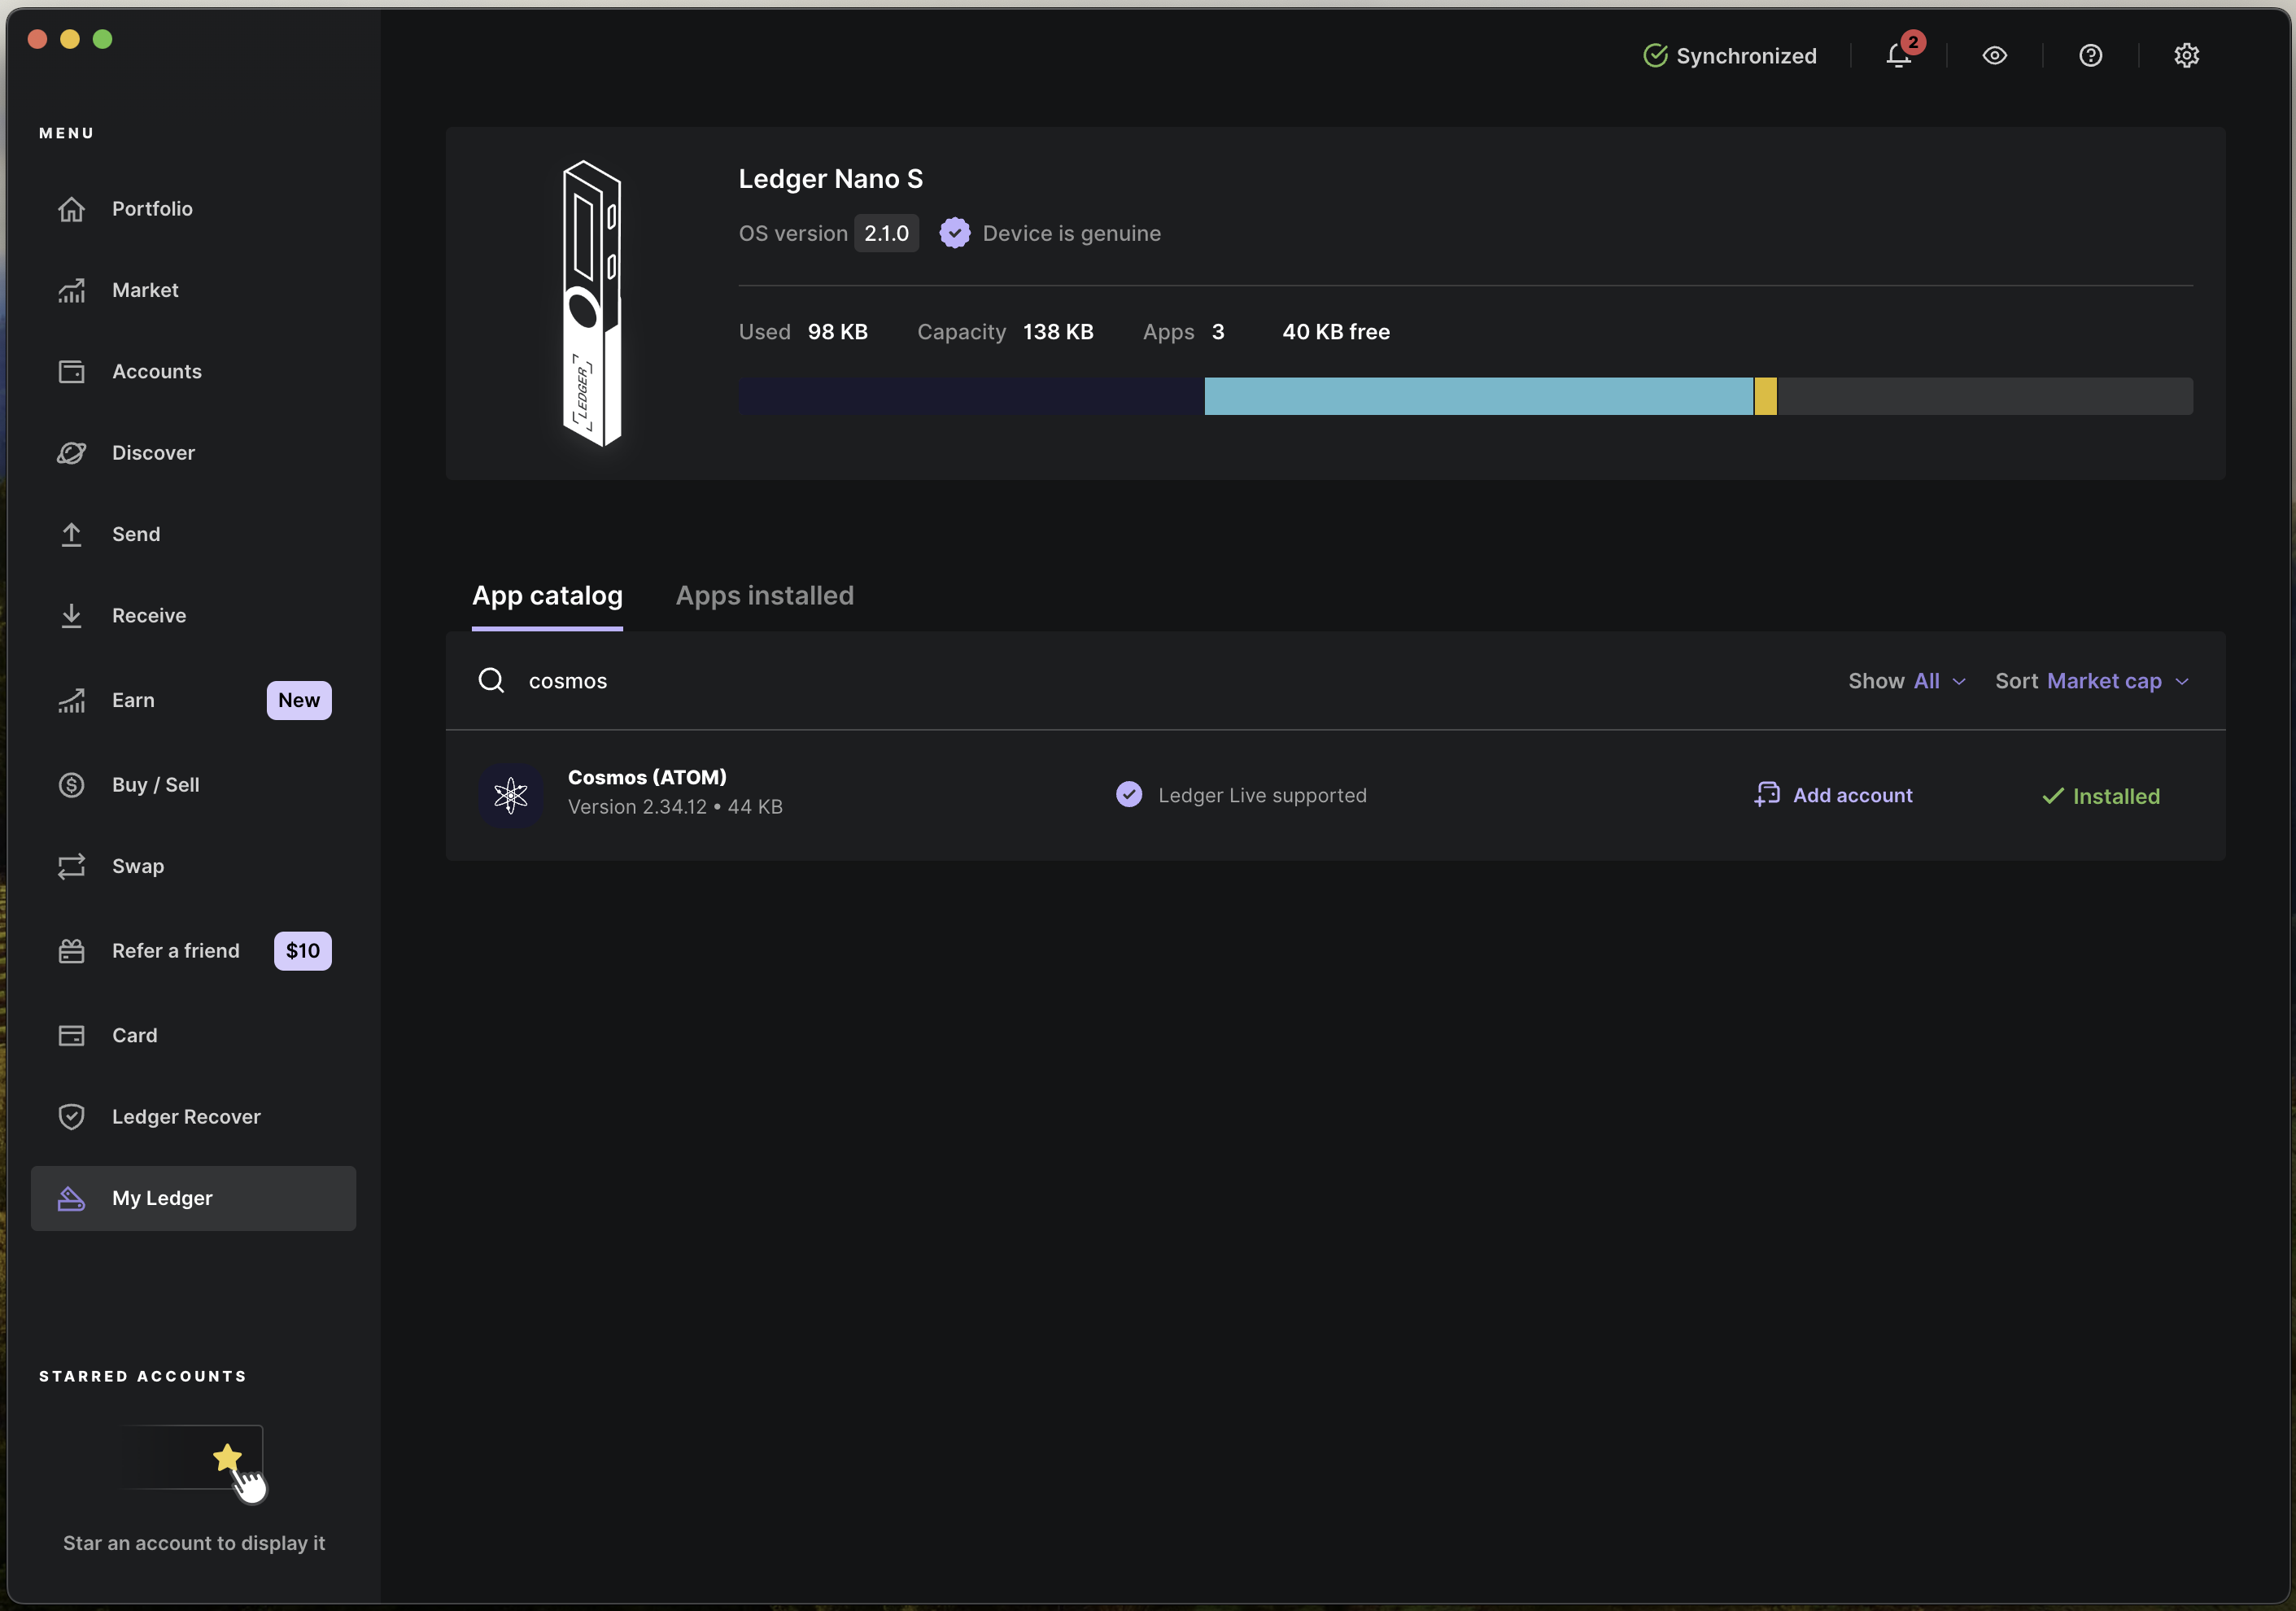The height and width of the screenshot is (1611, 2296).
Task: Select the App catalog tab
Action: coord(547,596)
